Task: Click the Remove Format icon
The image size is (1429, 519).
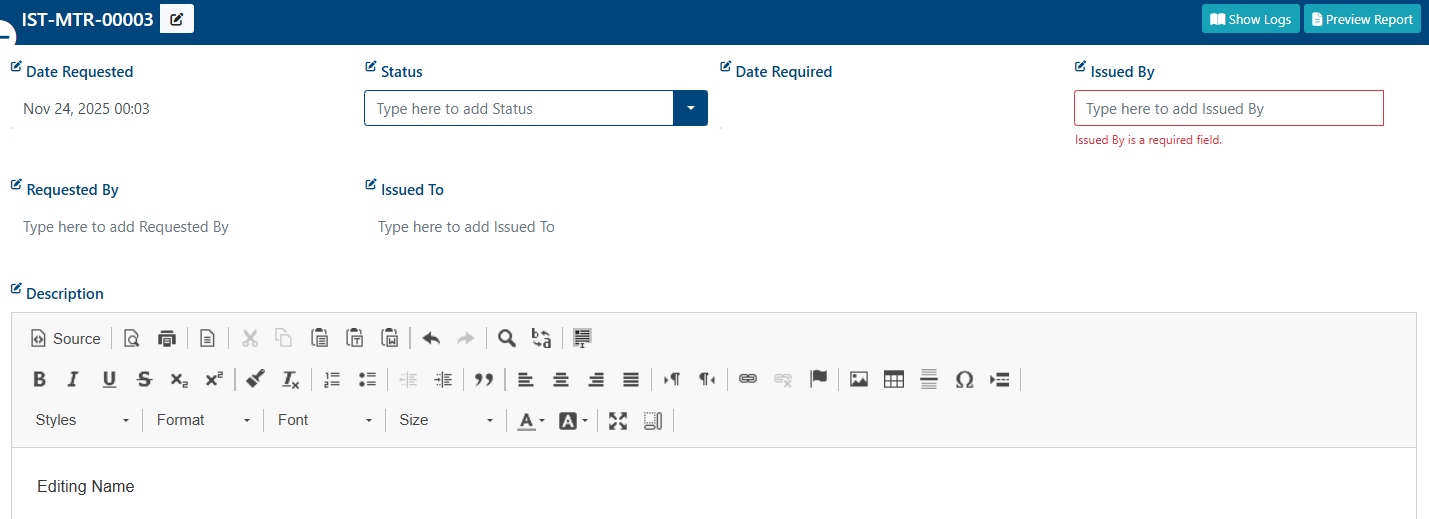Action: pos(290,380)
